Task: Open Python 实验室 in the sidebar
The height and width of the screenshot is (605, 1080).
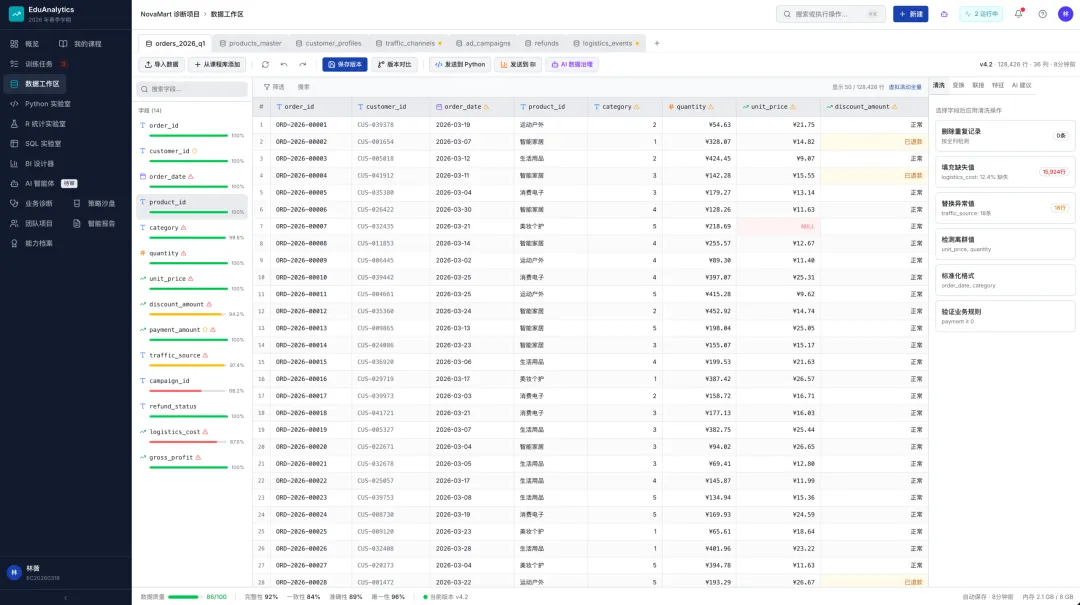Action: [x=48, y=104]
